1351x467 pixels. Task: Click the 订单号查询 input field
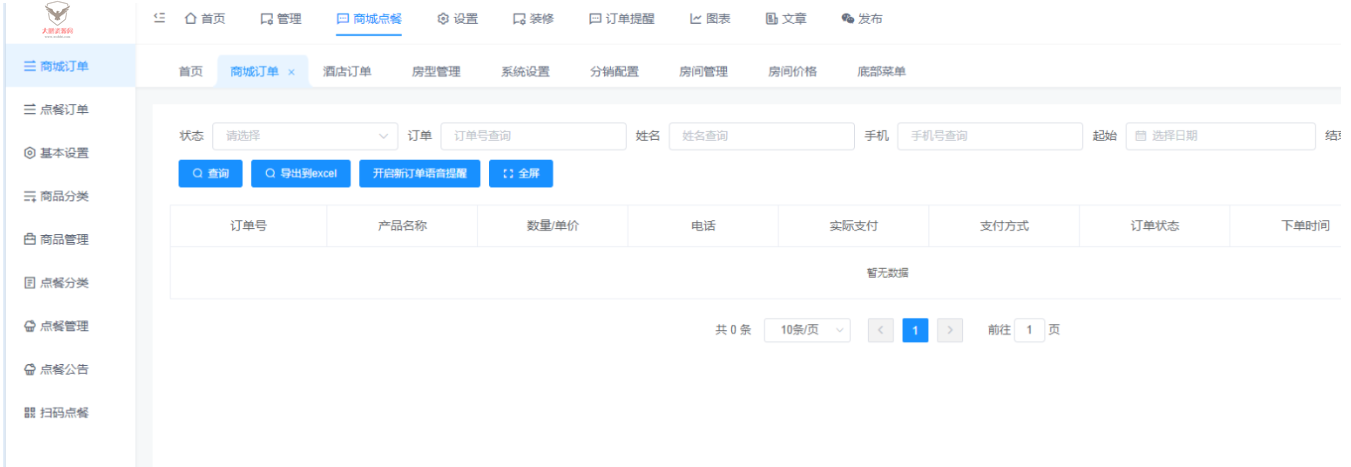click(x=533, y=136)
